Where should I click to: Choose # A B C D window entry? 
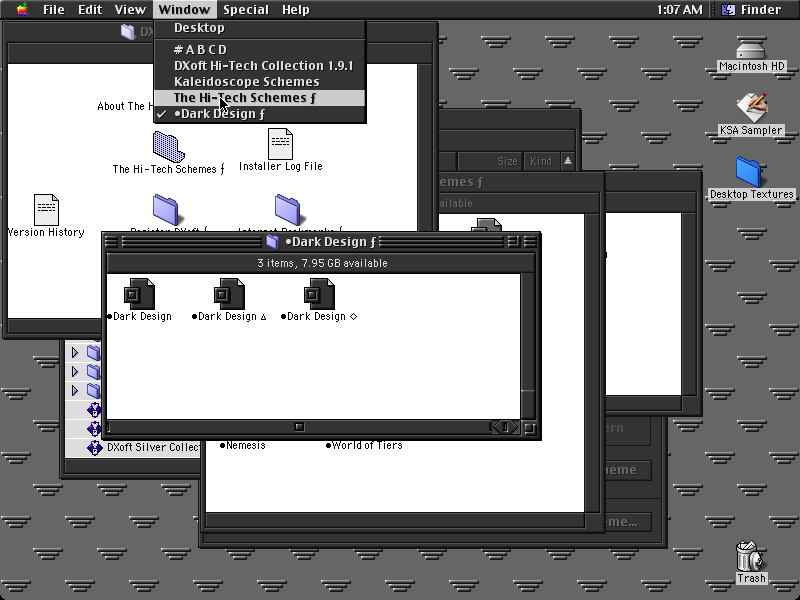click(x=260, y=49)
